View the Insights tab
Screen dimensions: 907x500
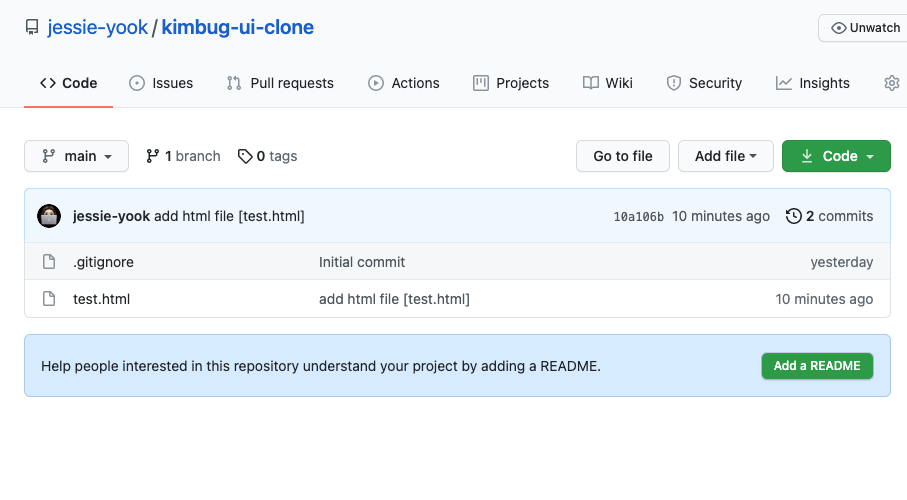click(812, 83)
